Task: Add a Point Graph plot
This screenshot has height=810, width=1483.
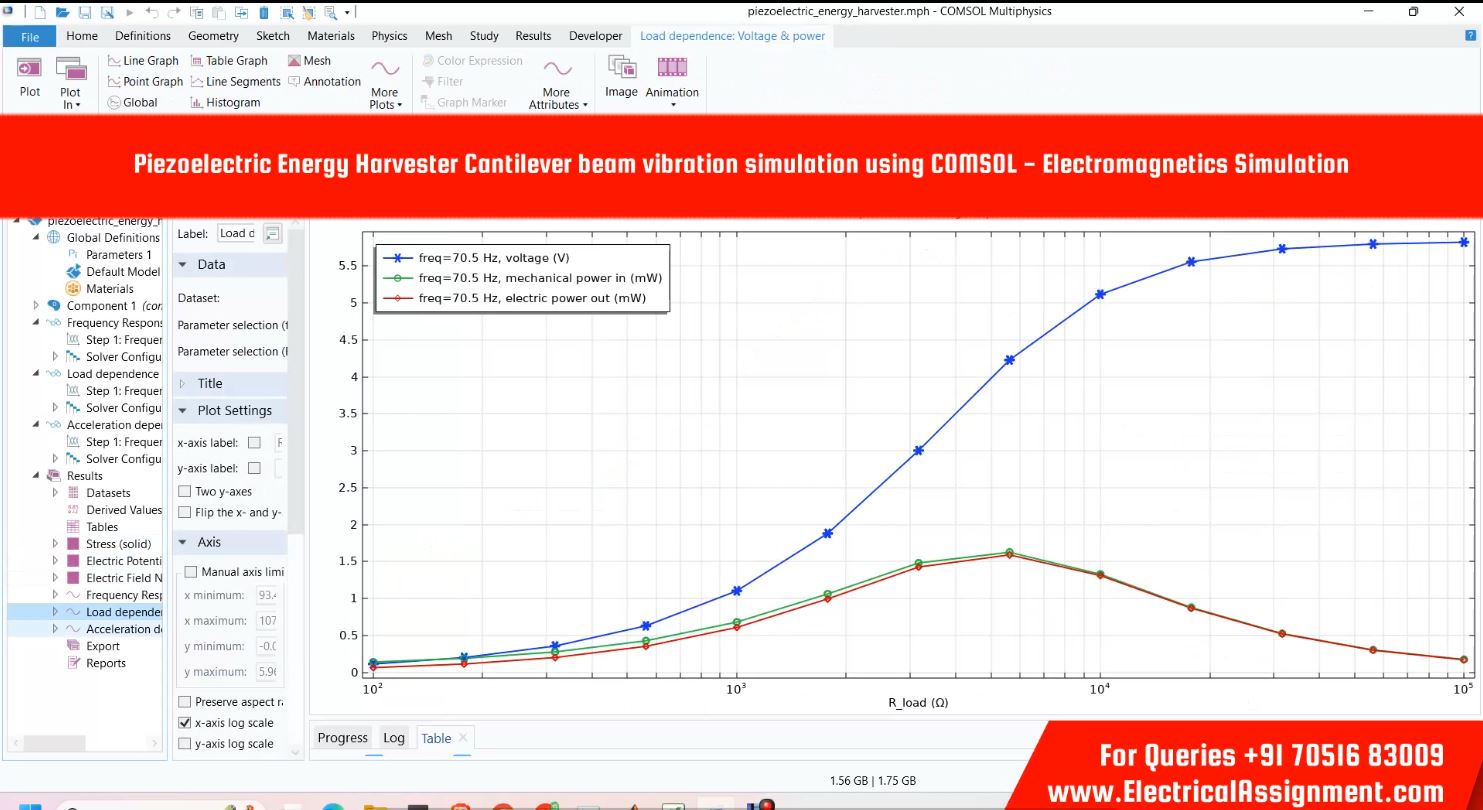Action: [x=145, y=82]
